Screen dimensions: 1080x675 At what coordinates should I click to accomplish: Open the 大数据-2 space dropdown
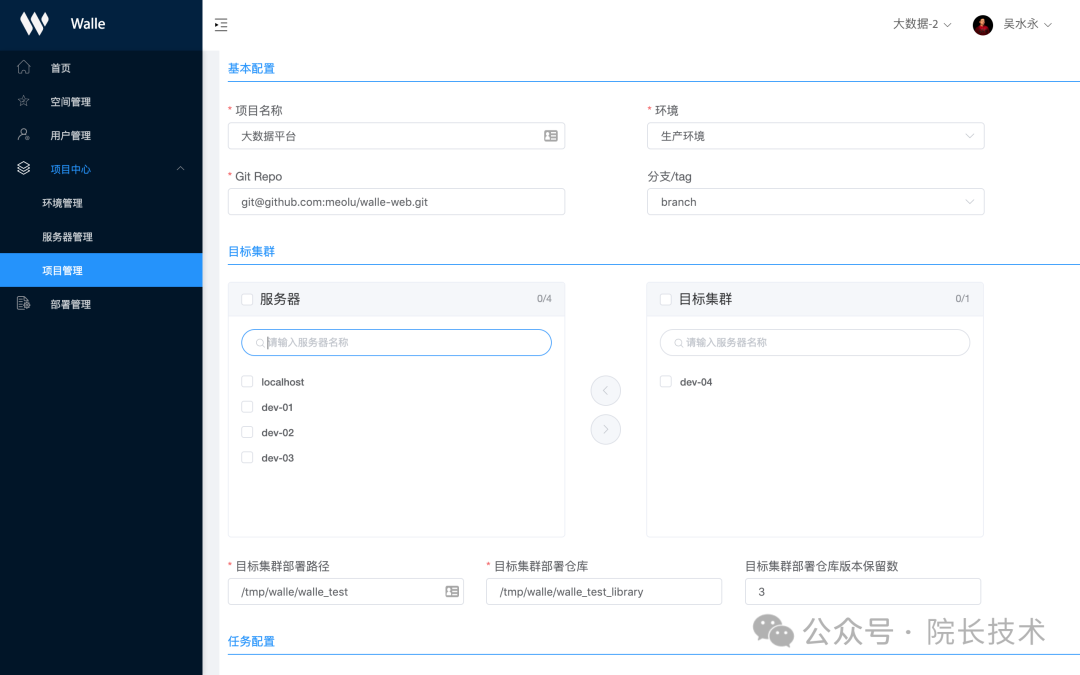click(922, 24)
